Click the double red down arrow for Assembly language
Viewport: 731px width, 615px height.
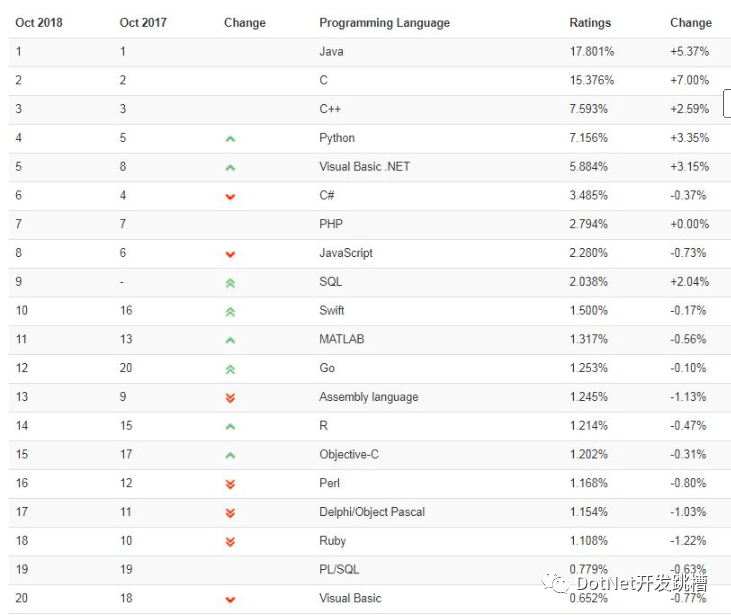pos(230,398)
